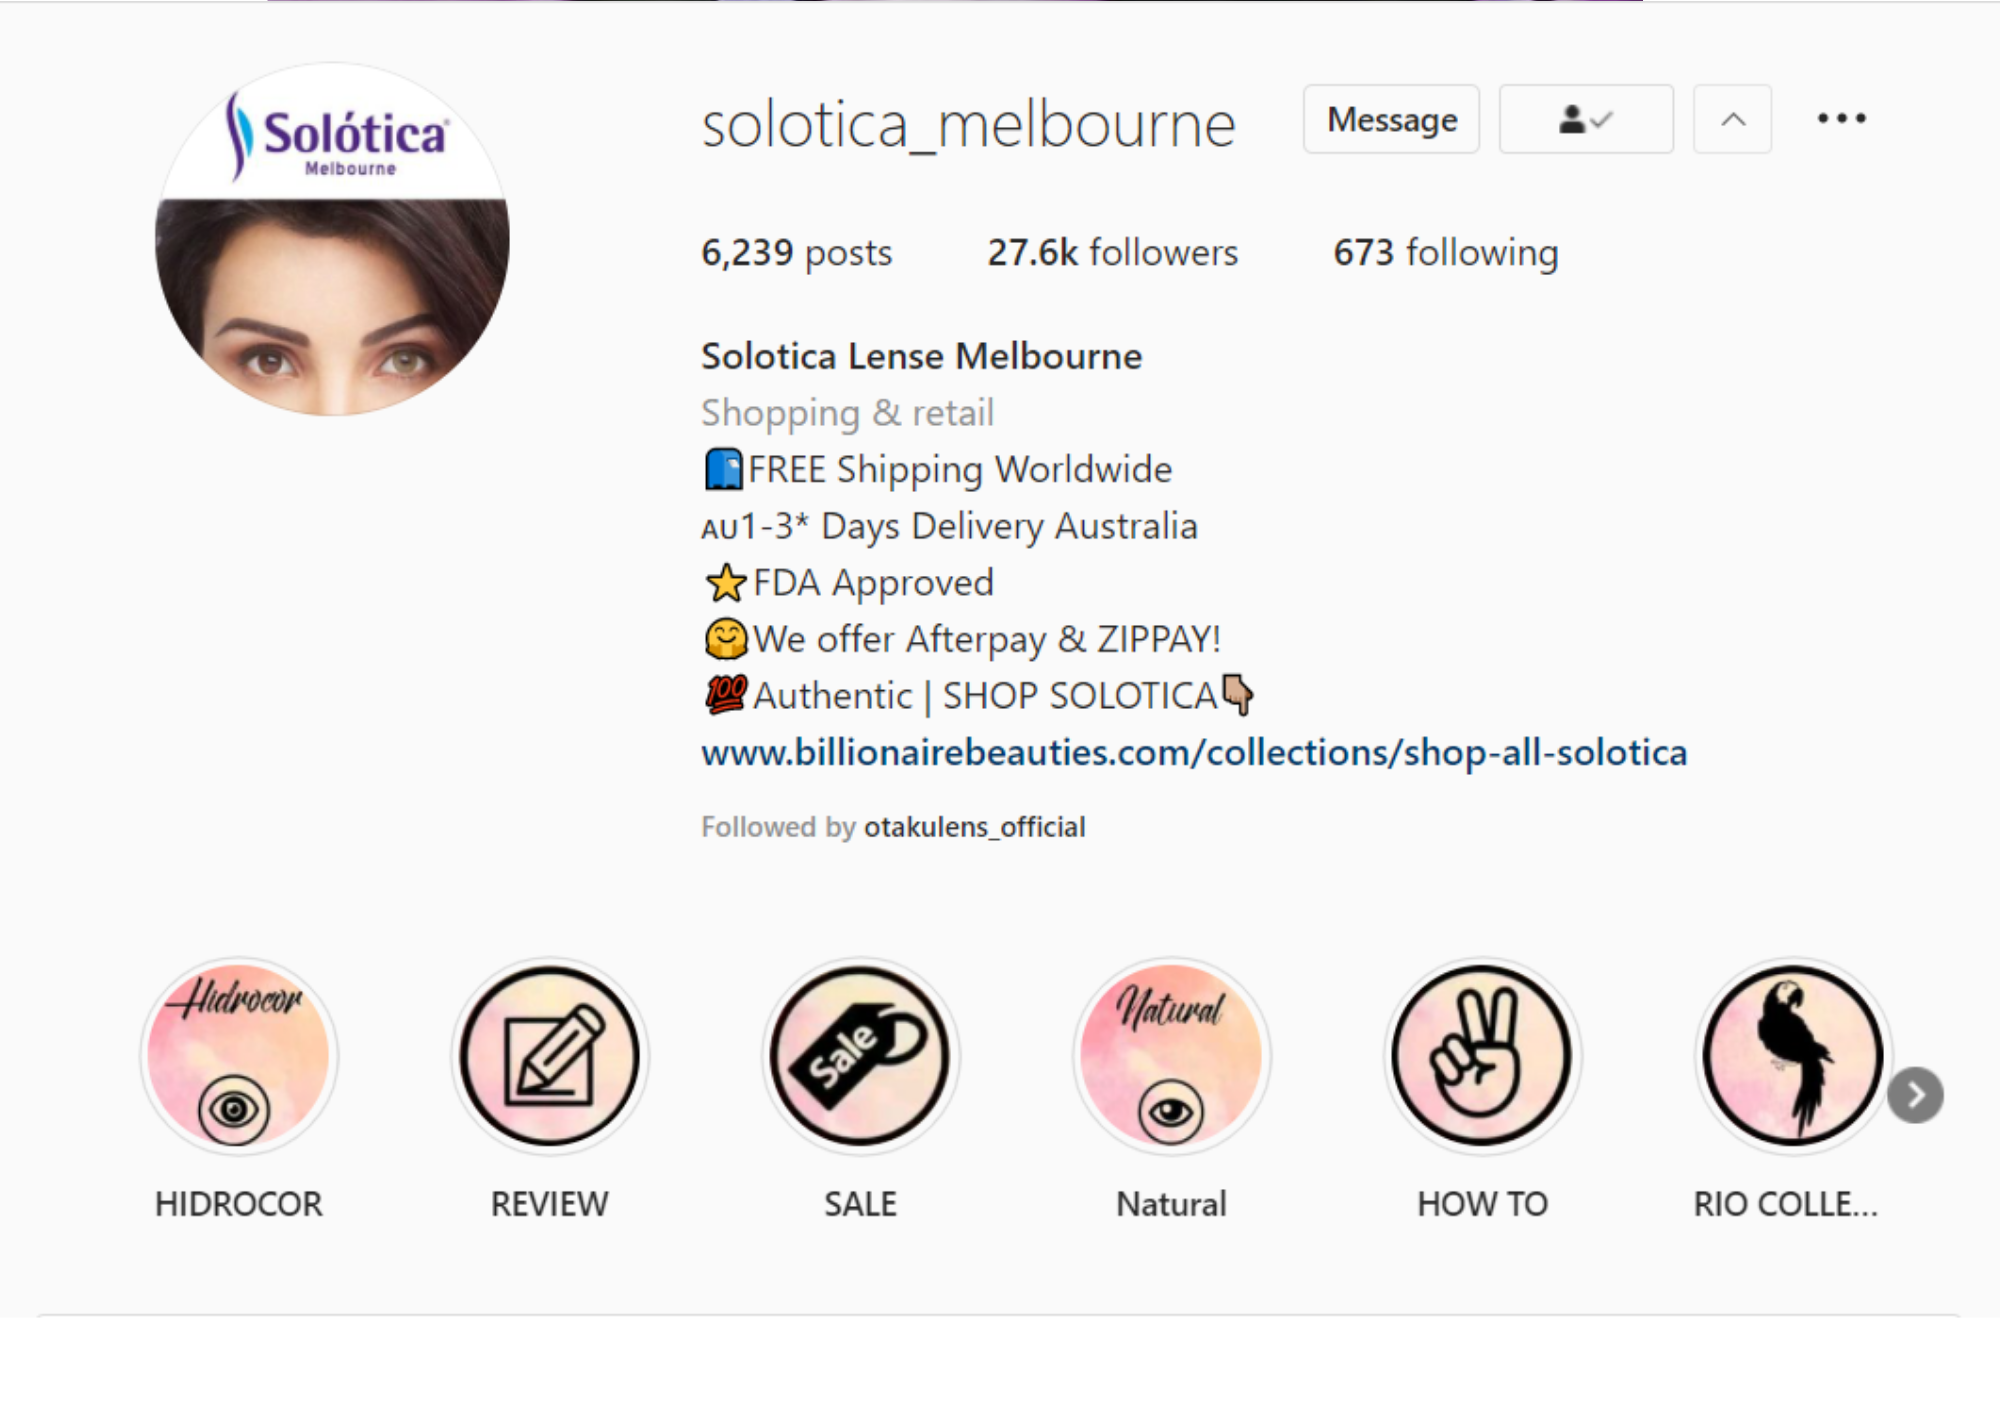The height and width of the screenshot is (1414, 2000).
Task: Open the three-dot options menu
Action: [1841, 119]
